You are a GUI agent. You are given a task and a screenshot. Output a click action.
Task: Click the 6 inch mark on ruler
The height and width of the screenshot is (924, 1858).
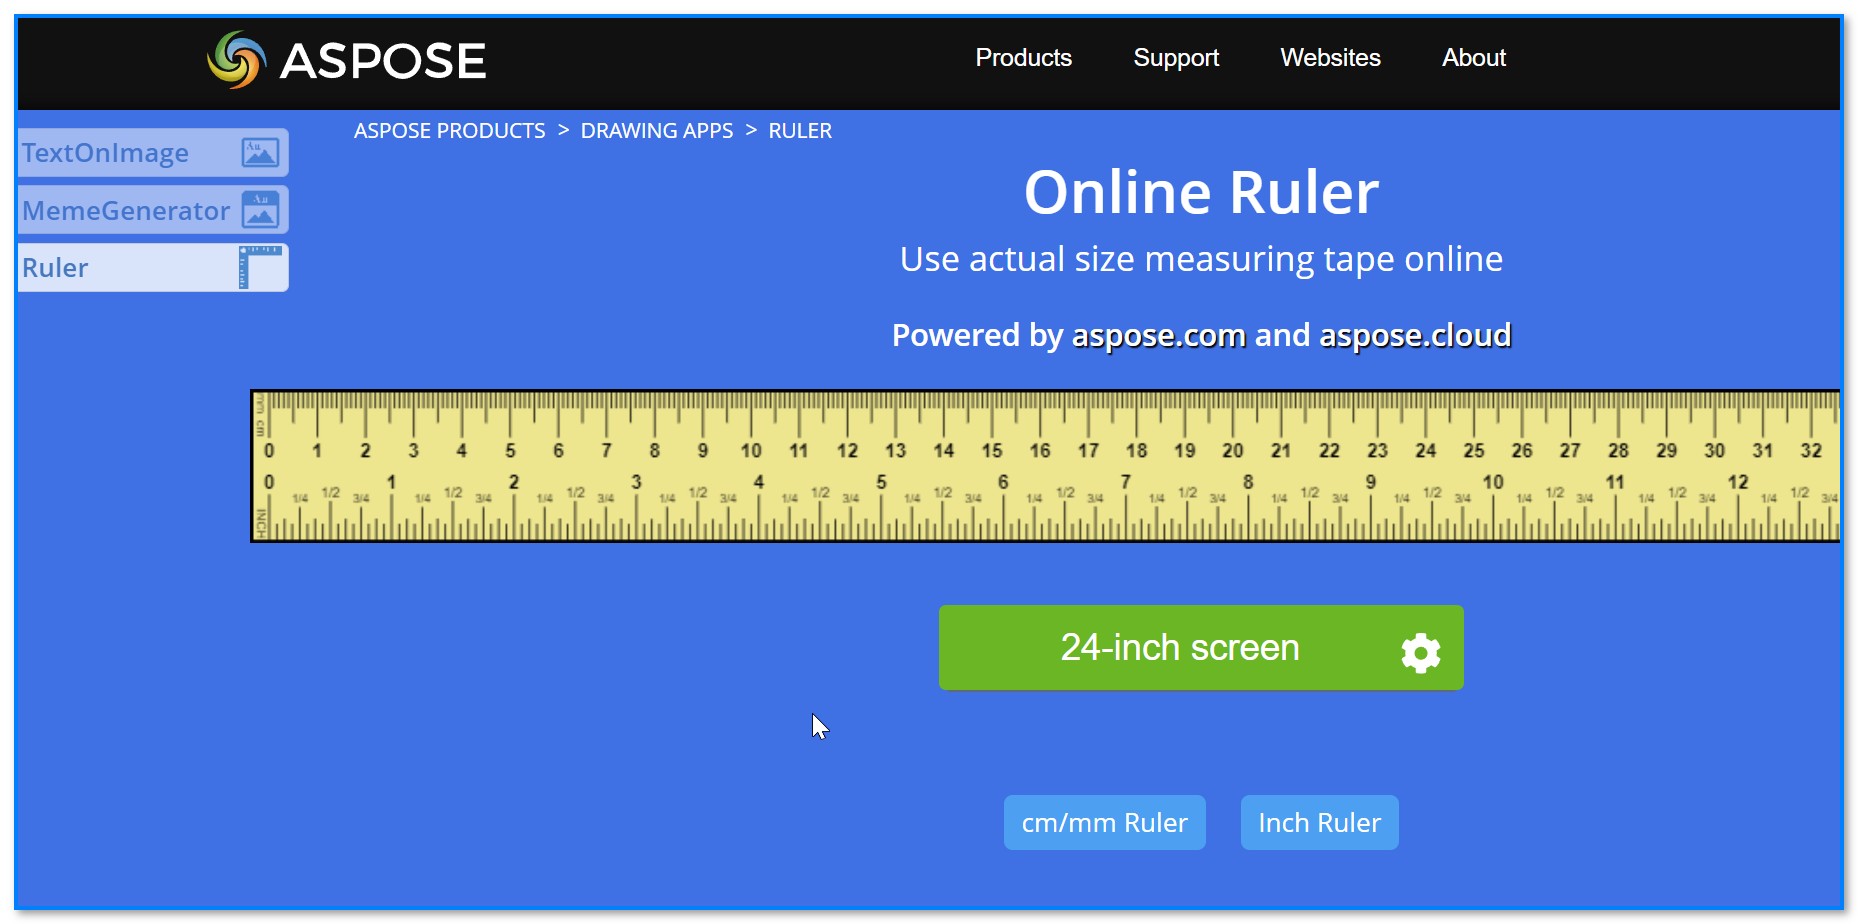pos(1003,482)
